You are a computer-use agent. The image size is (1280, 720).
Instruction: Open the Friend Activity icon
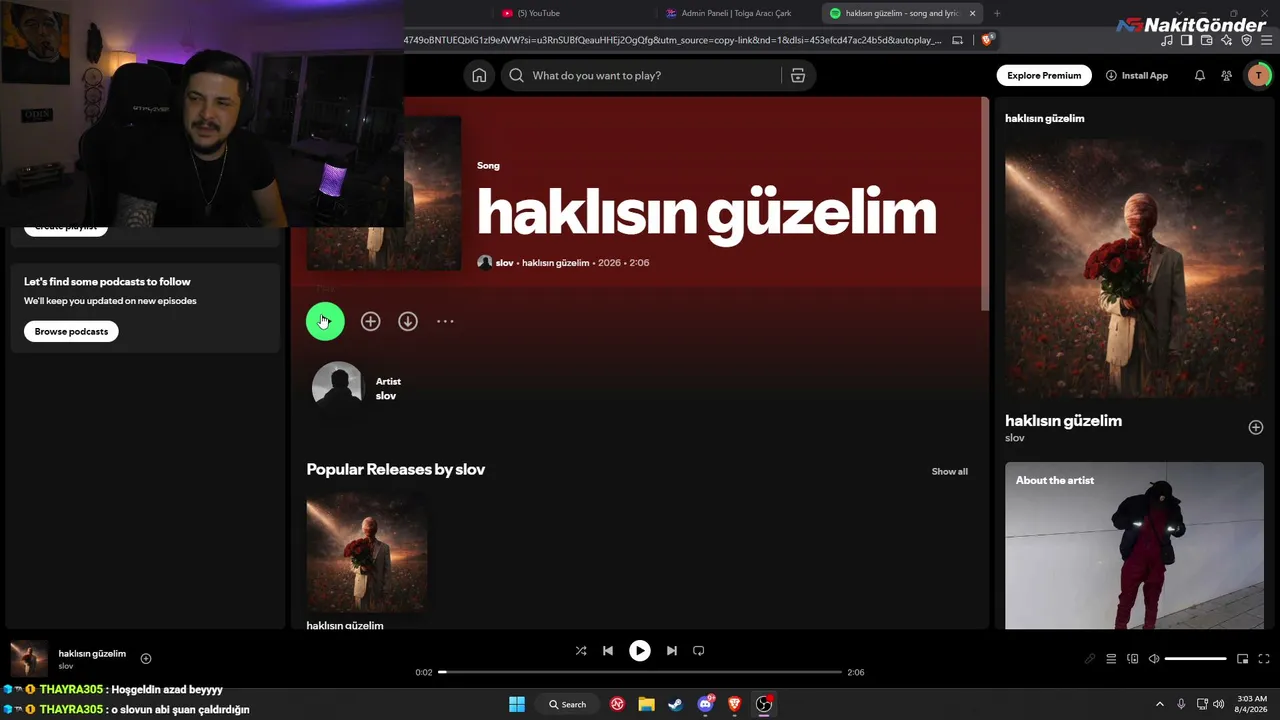[x=1227, y=76]
